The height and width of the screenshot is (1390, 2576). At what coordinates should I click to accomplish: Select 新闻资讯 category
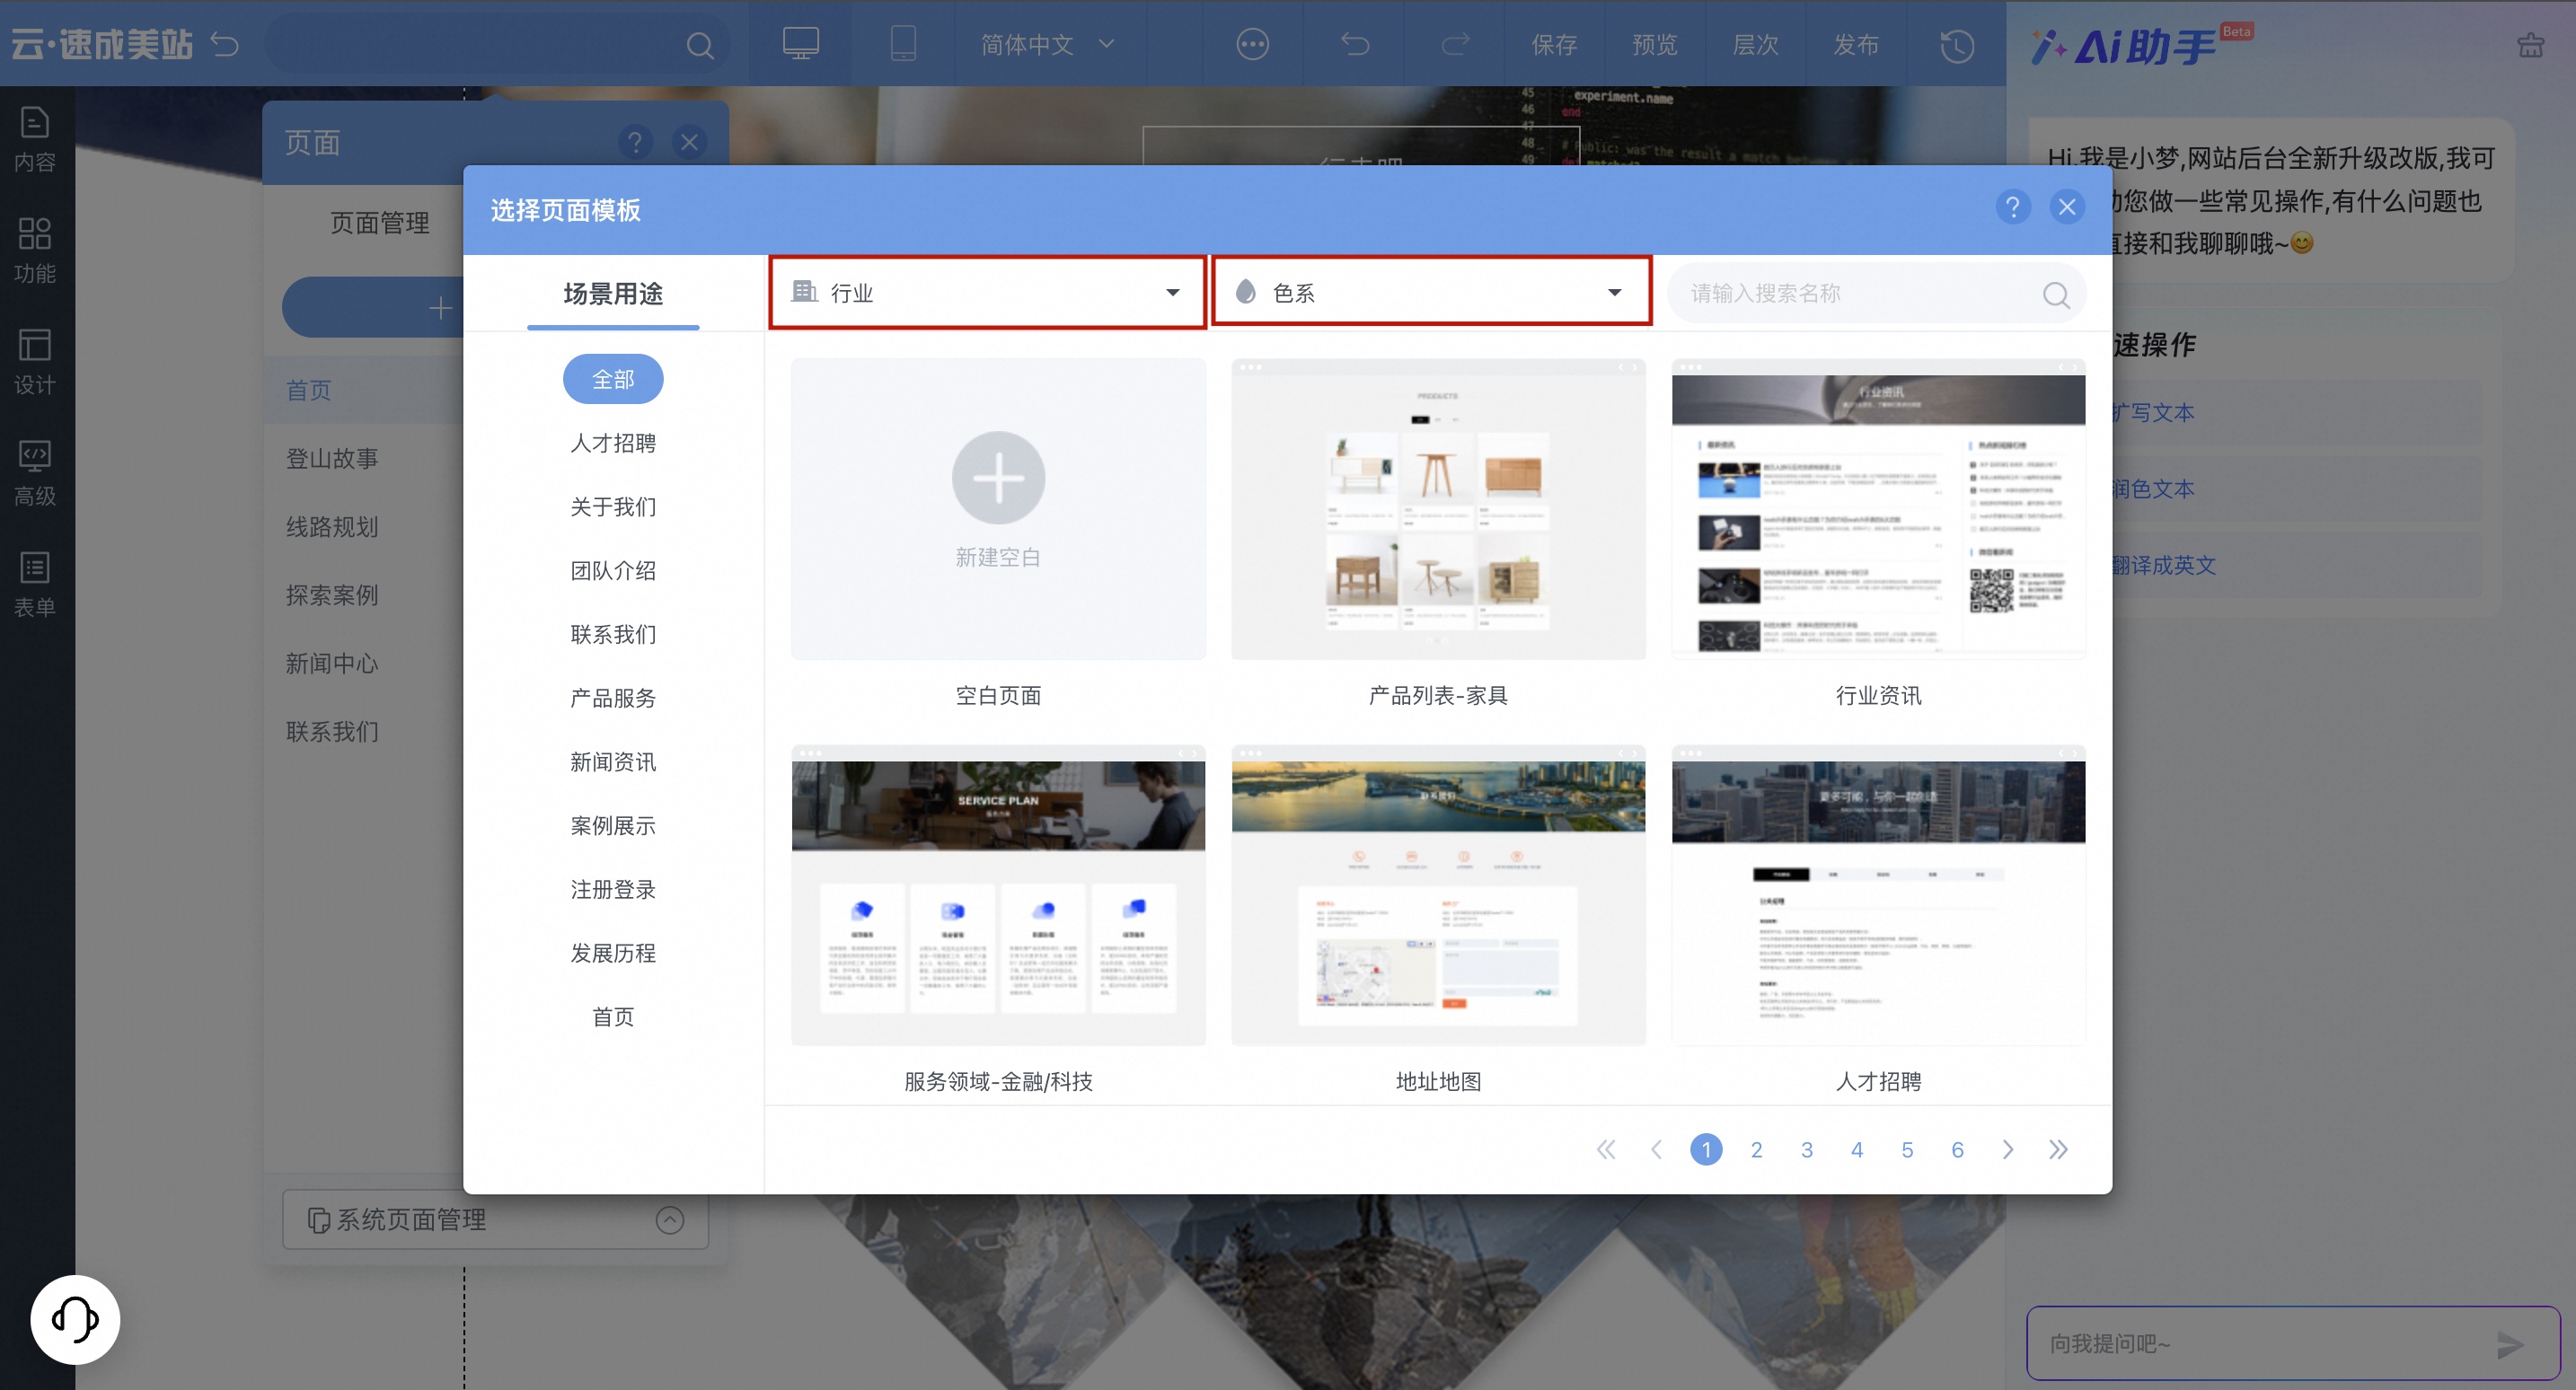[613, 762]
